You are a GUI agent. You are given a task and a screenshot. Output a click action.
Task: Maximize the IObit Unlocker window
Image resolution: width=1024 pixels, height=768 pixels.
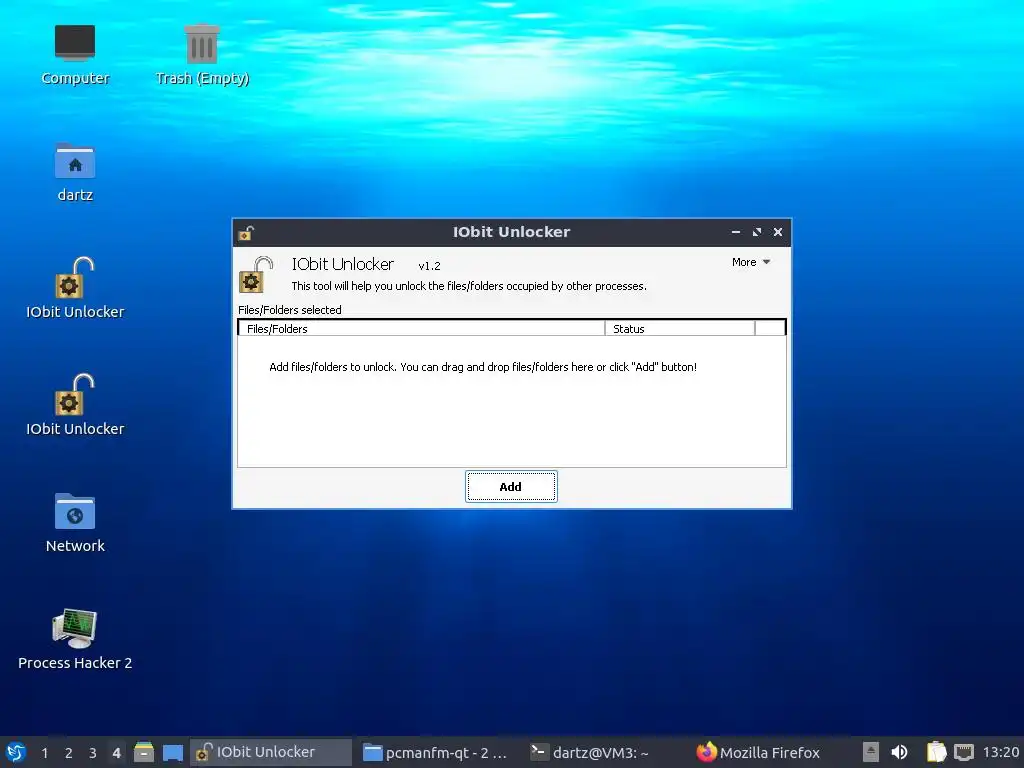coord(757,232)
